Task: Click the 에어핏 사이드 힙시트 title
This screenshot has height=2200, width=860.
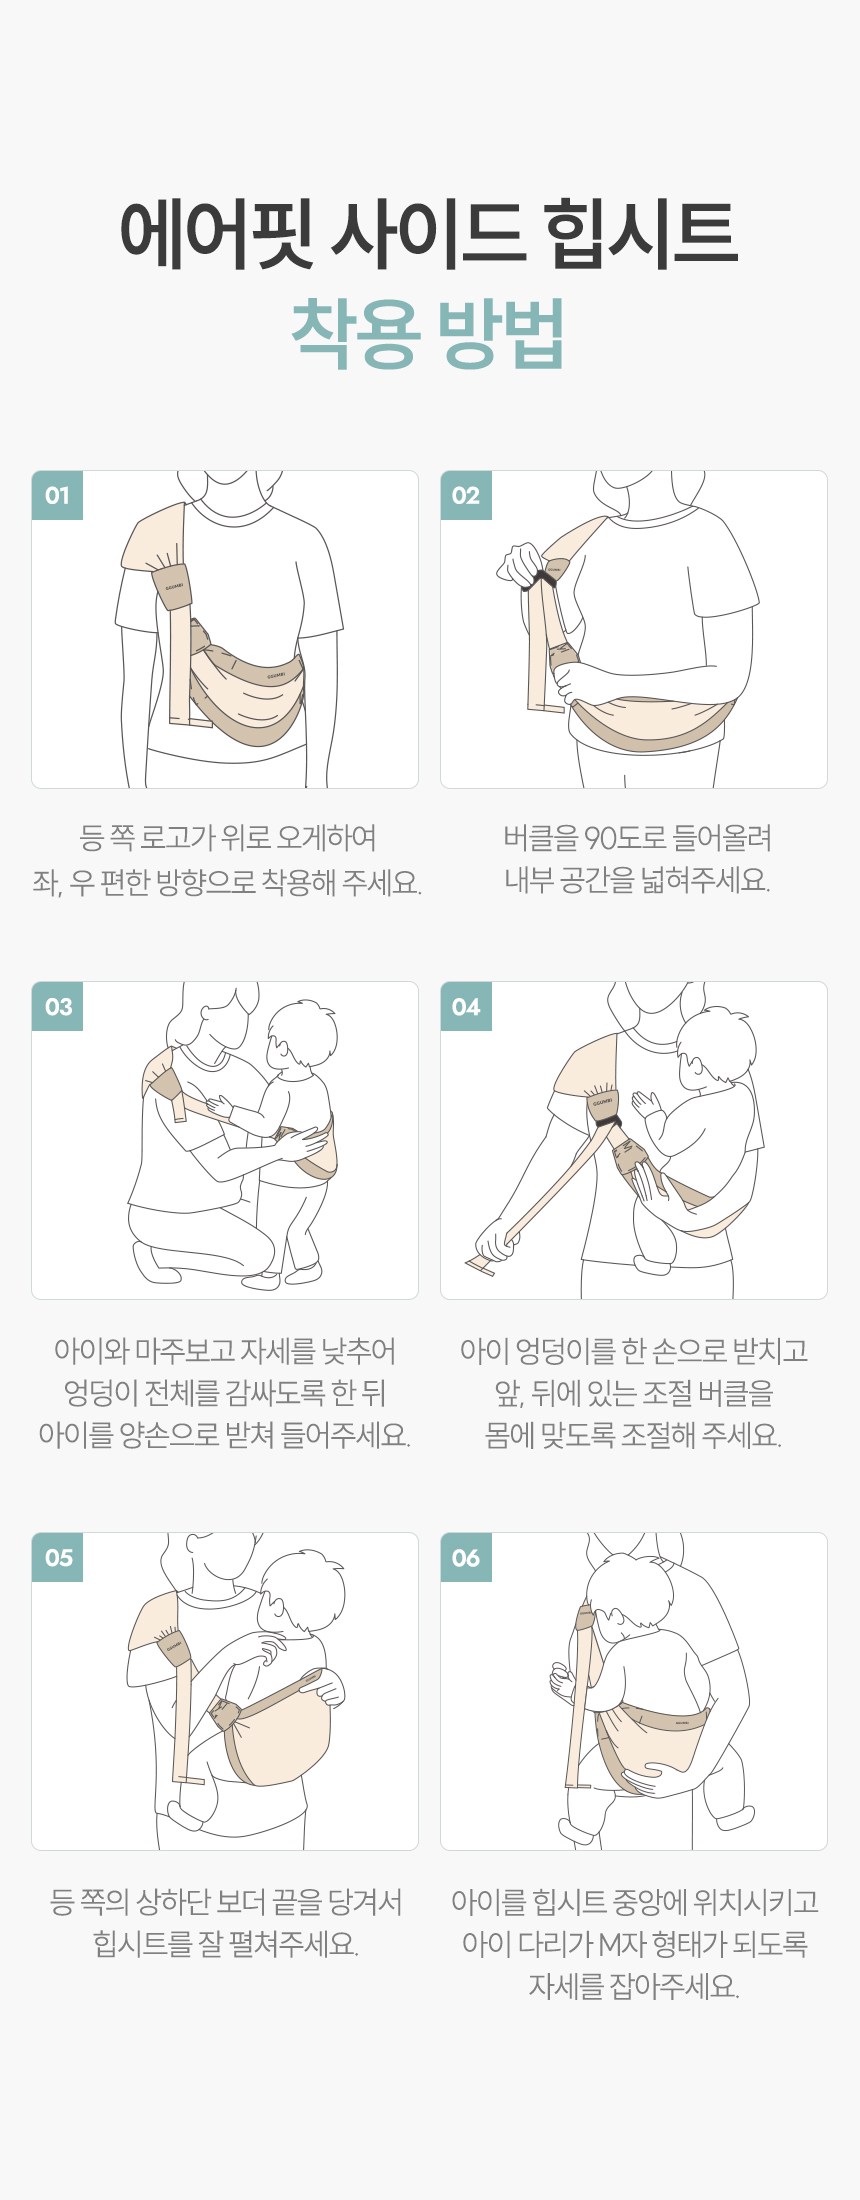Action: 429,233
